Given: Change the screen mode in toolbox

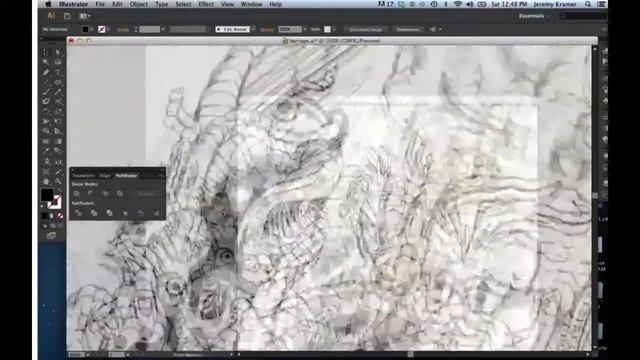Looking at the screenshot, I should click(51, 236).
